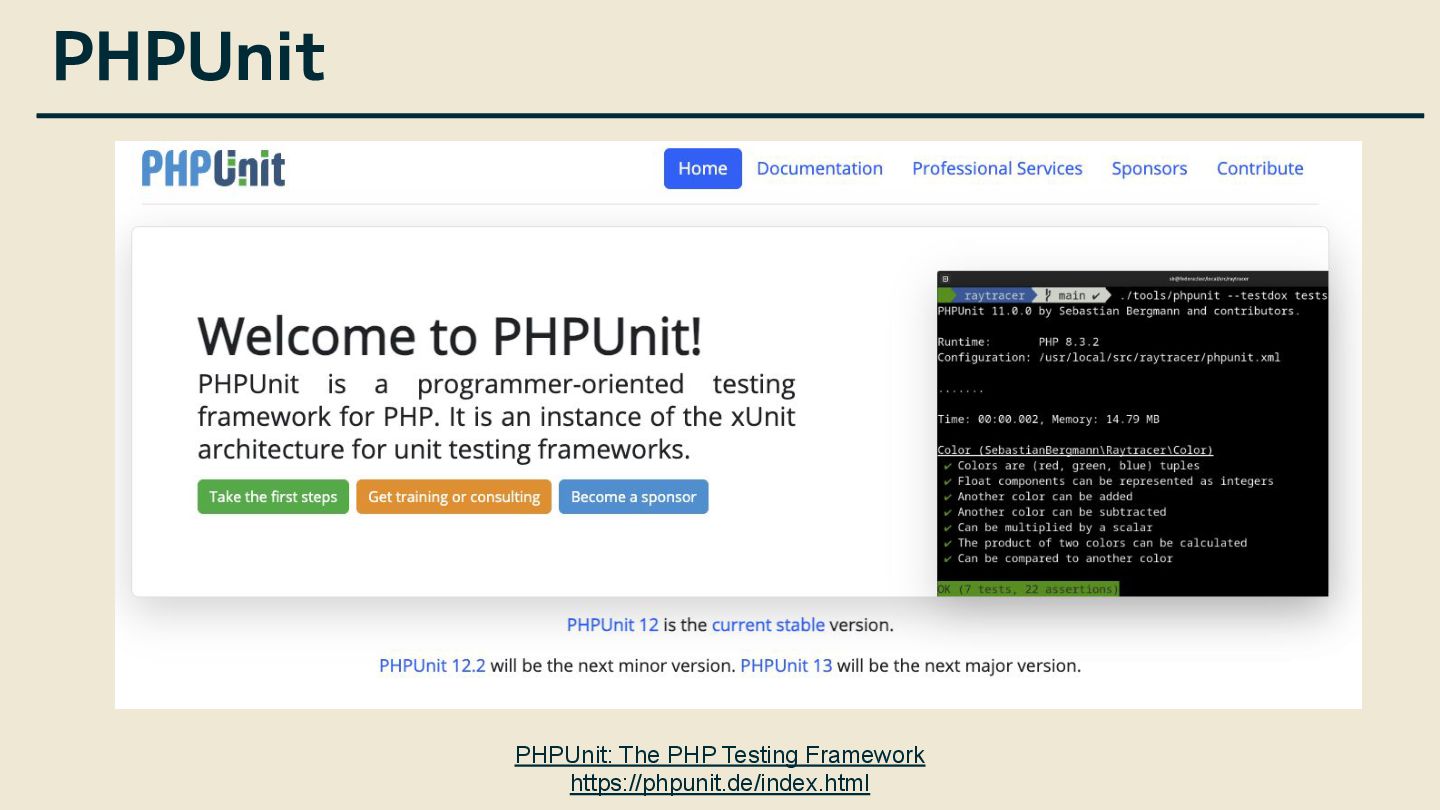Viewport: 1440px width, 810px height.
Task: Click 'Can be compared to another color' line
Action: pos(1058,558)
